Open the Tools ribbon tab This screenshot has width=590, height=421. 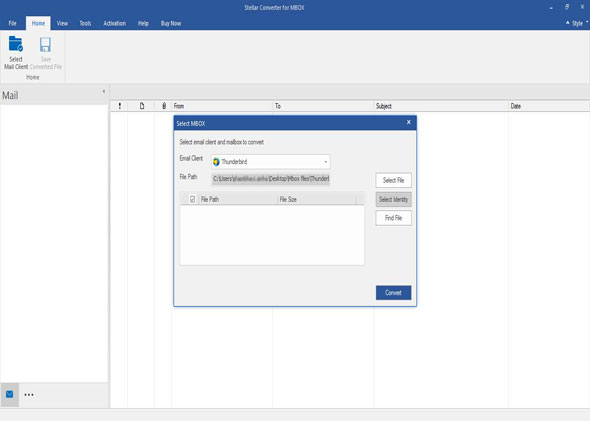[x=85, y=23]
